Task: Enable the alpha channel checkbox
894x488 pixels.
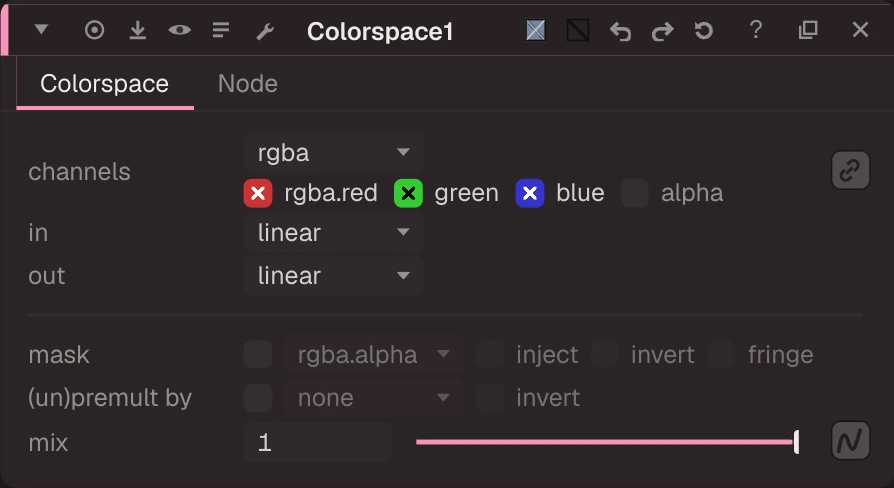Action: [x=634, y=193]
